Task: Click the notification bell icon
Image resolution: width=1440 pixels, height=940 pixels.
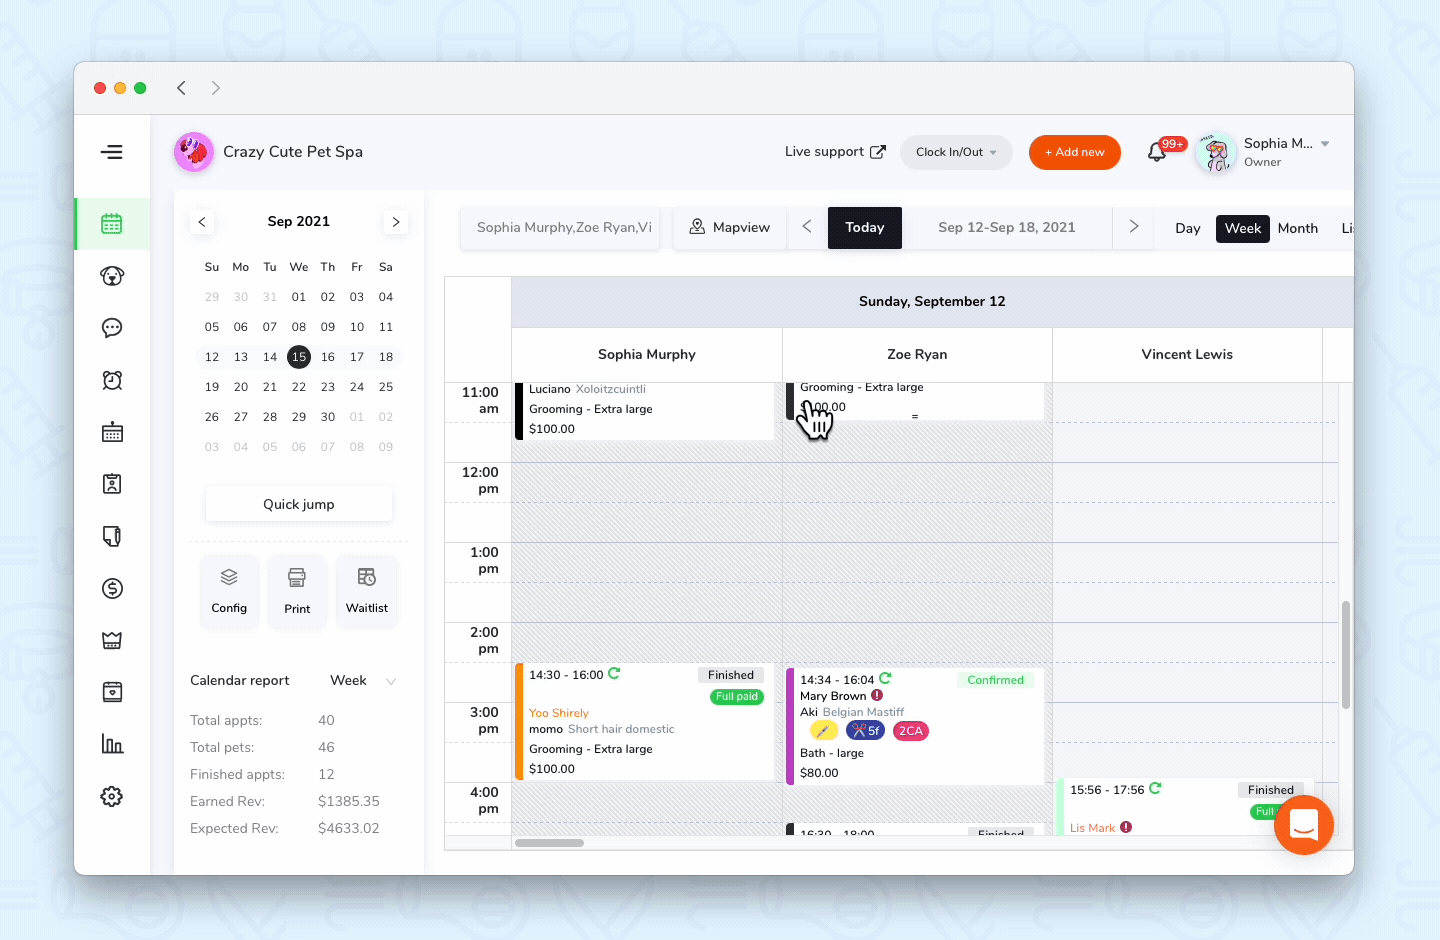Action: pos(1157,152)
